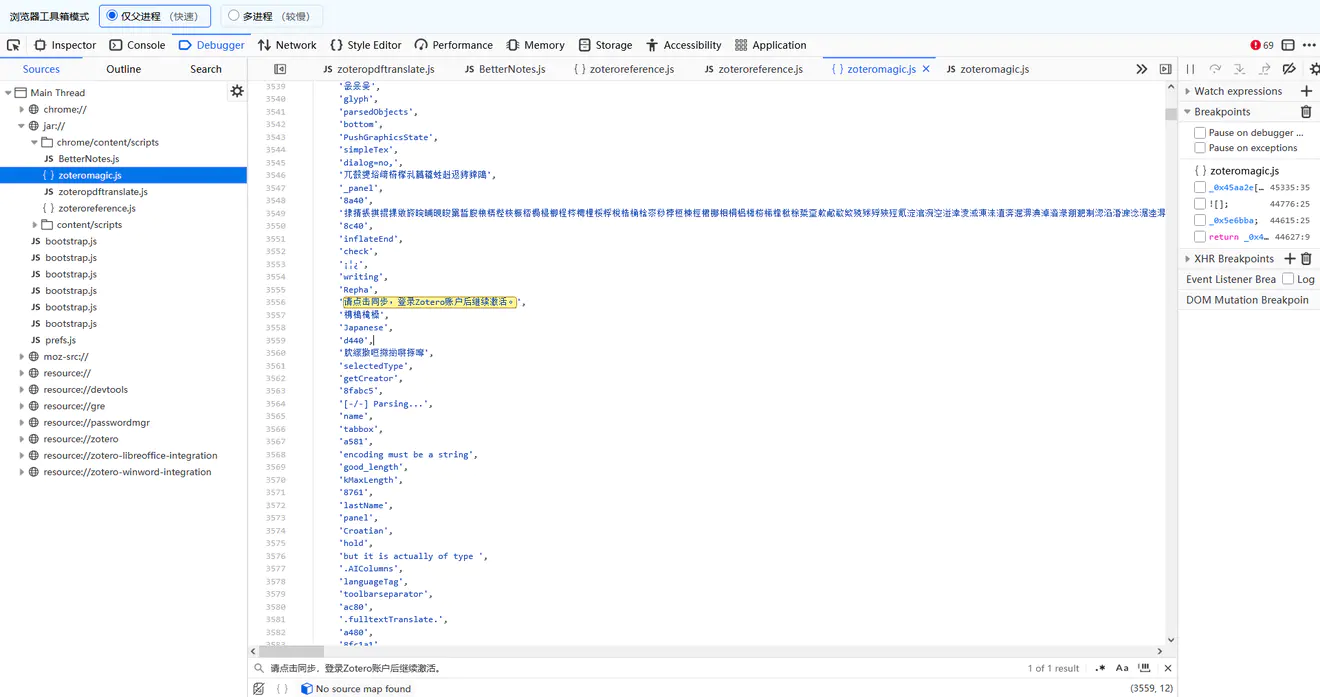Collapse the Breakpoints section
1320x697 pixels.
pos(1187,111)
